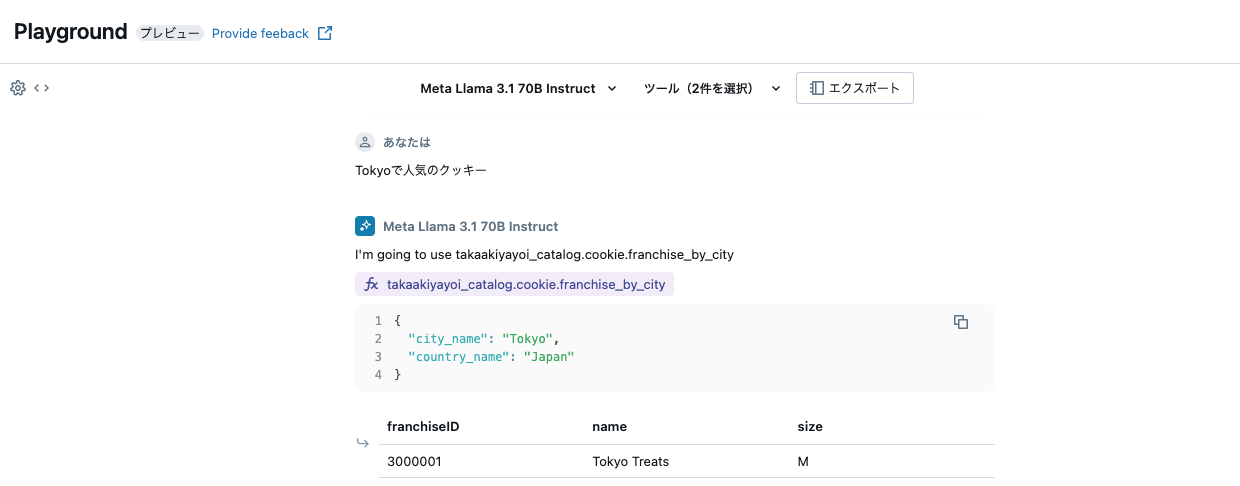Click the notebook icon in the エクスポート button
The image size is (1240, 486).
[x=817, y=88]
